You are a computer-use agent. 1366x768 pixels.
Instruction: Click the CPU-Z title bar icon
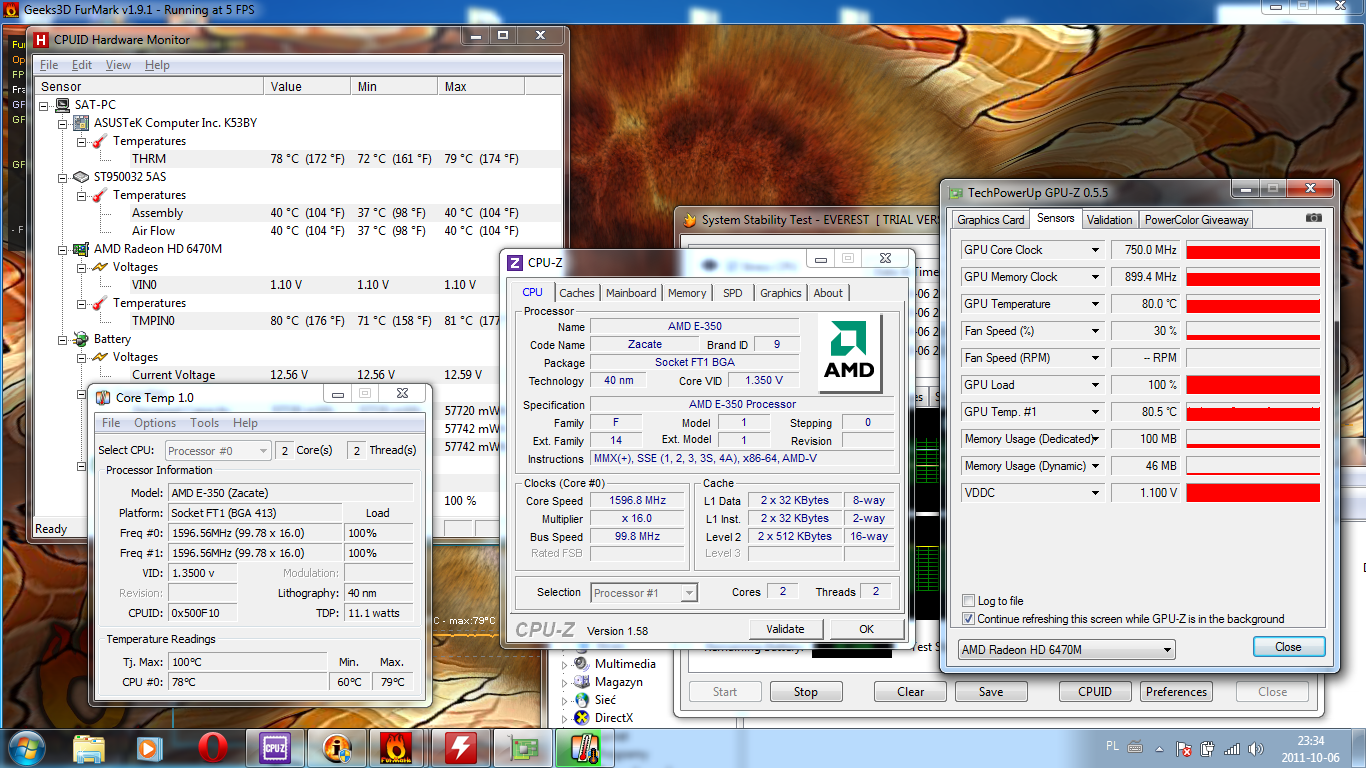point(515,263)
